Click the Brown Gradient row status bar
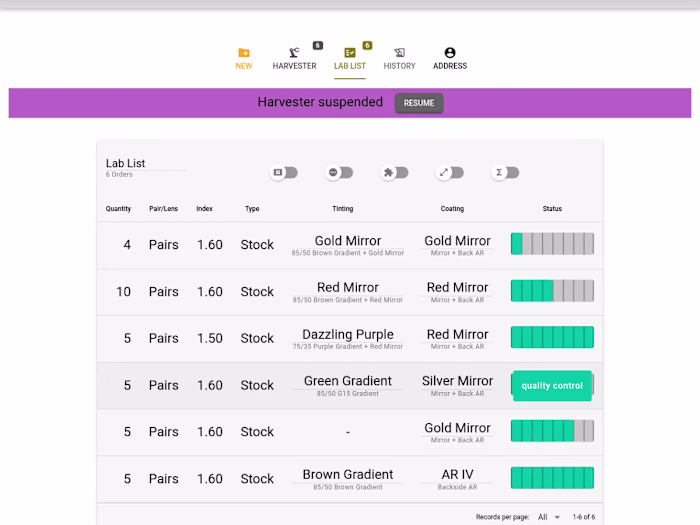This screenshot has height=525, width=700. pyautogui.click(x=552, y=478)
